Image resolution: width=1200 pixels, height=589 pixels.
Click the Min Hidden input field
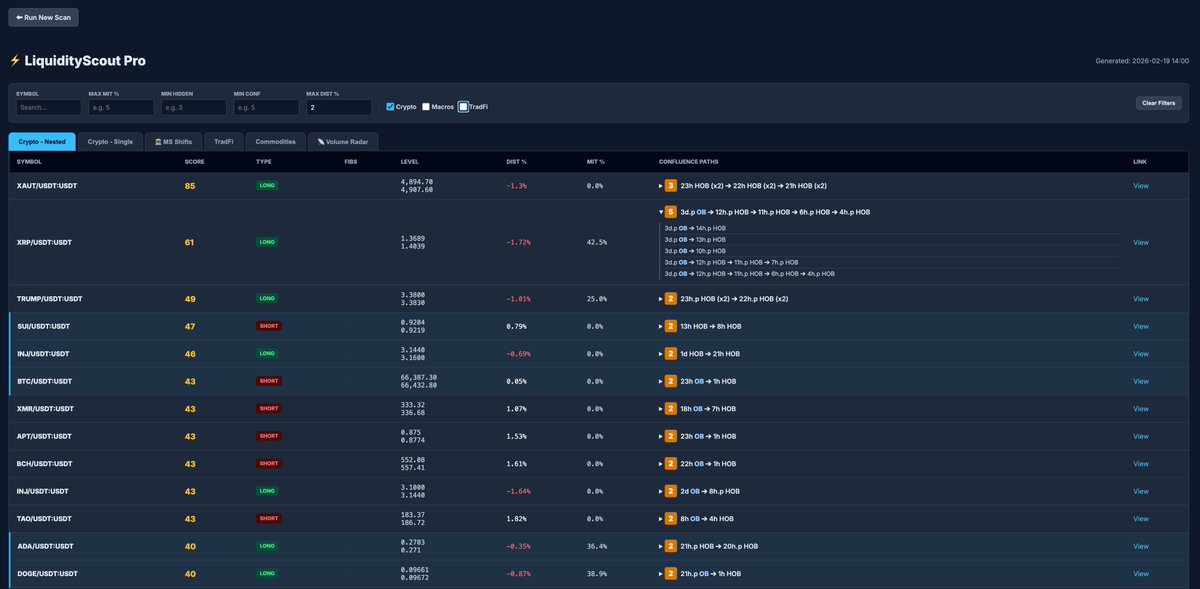[194, 107]
